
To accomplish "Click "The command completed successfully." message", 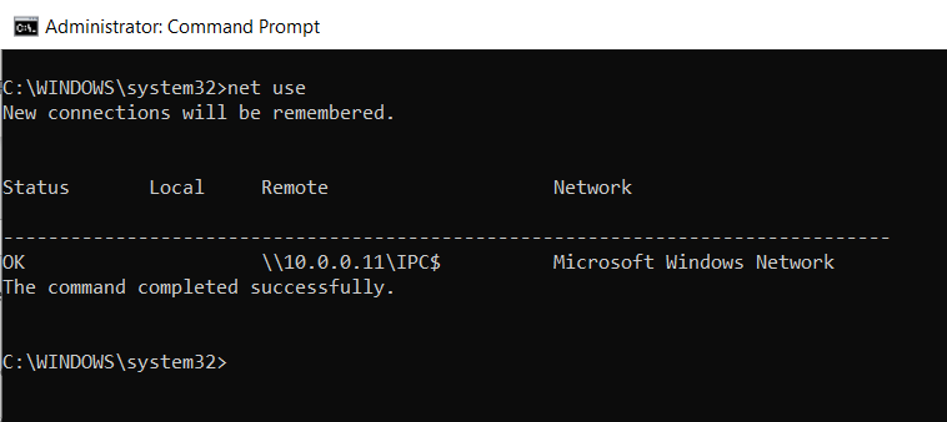I will tap(198, 288).
